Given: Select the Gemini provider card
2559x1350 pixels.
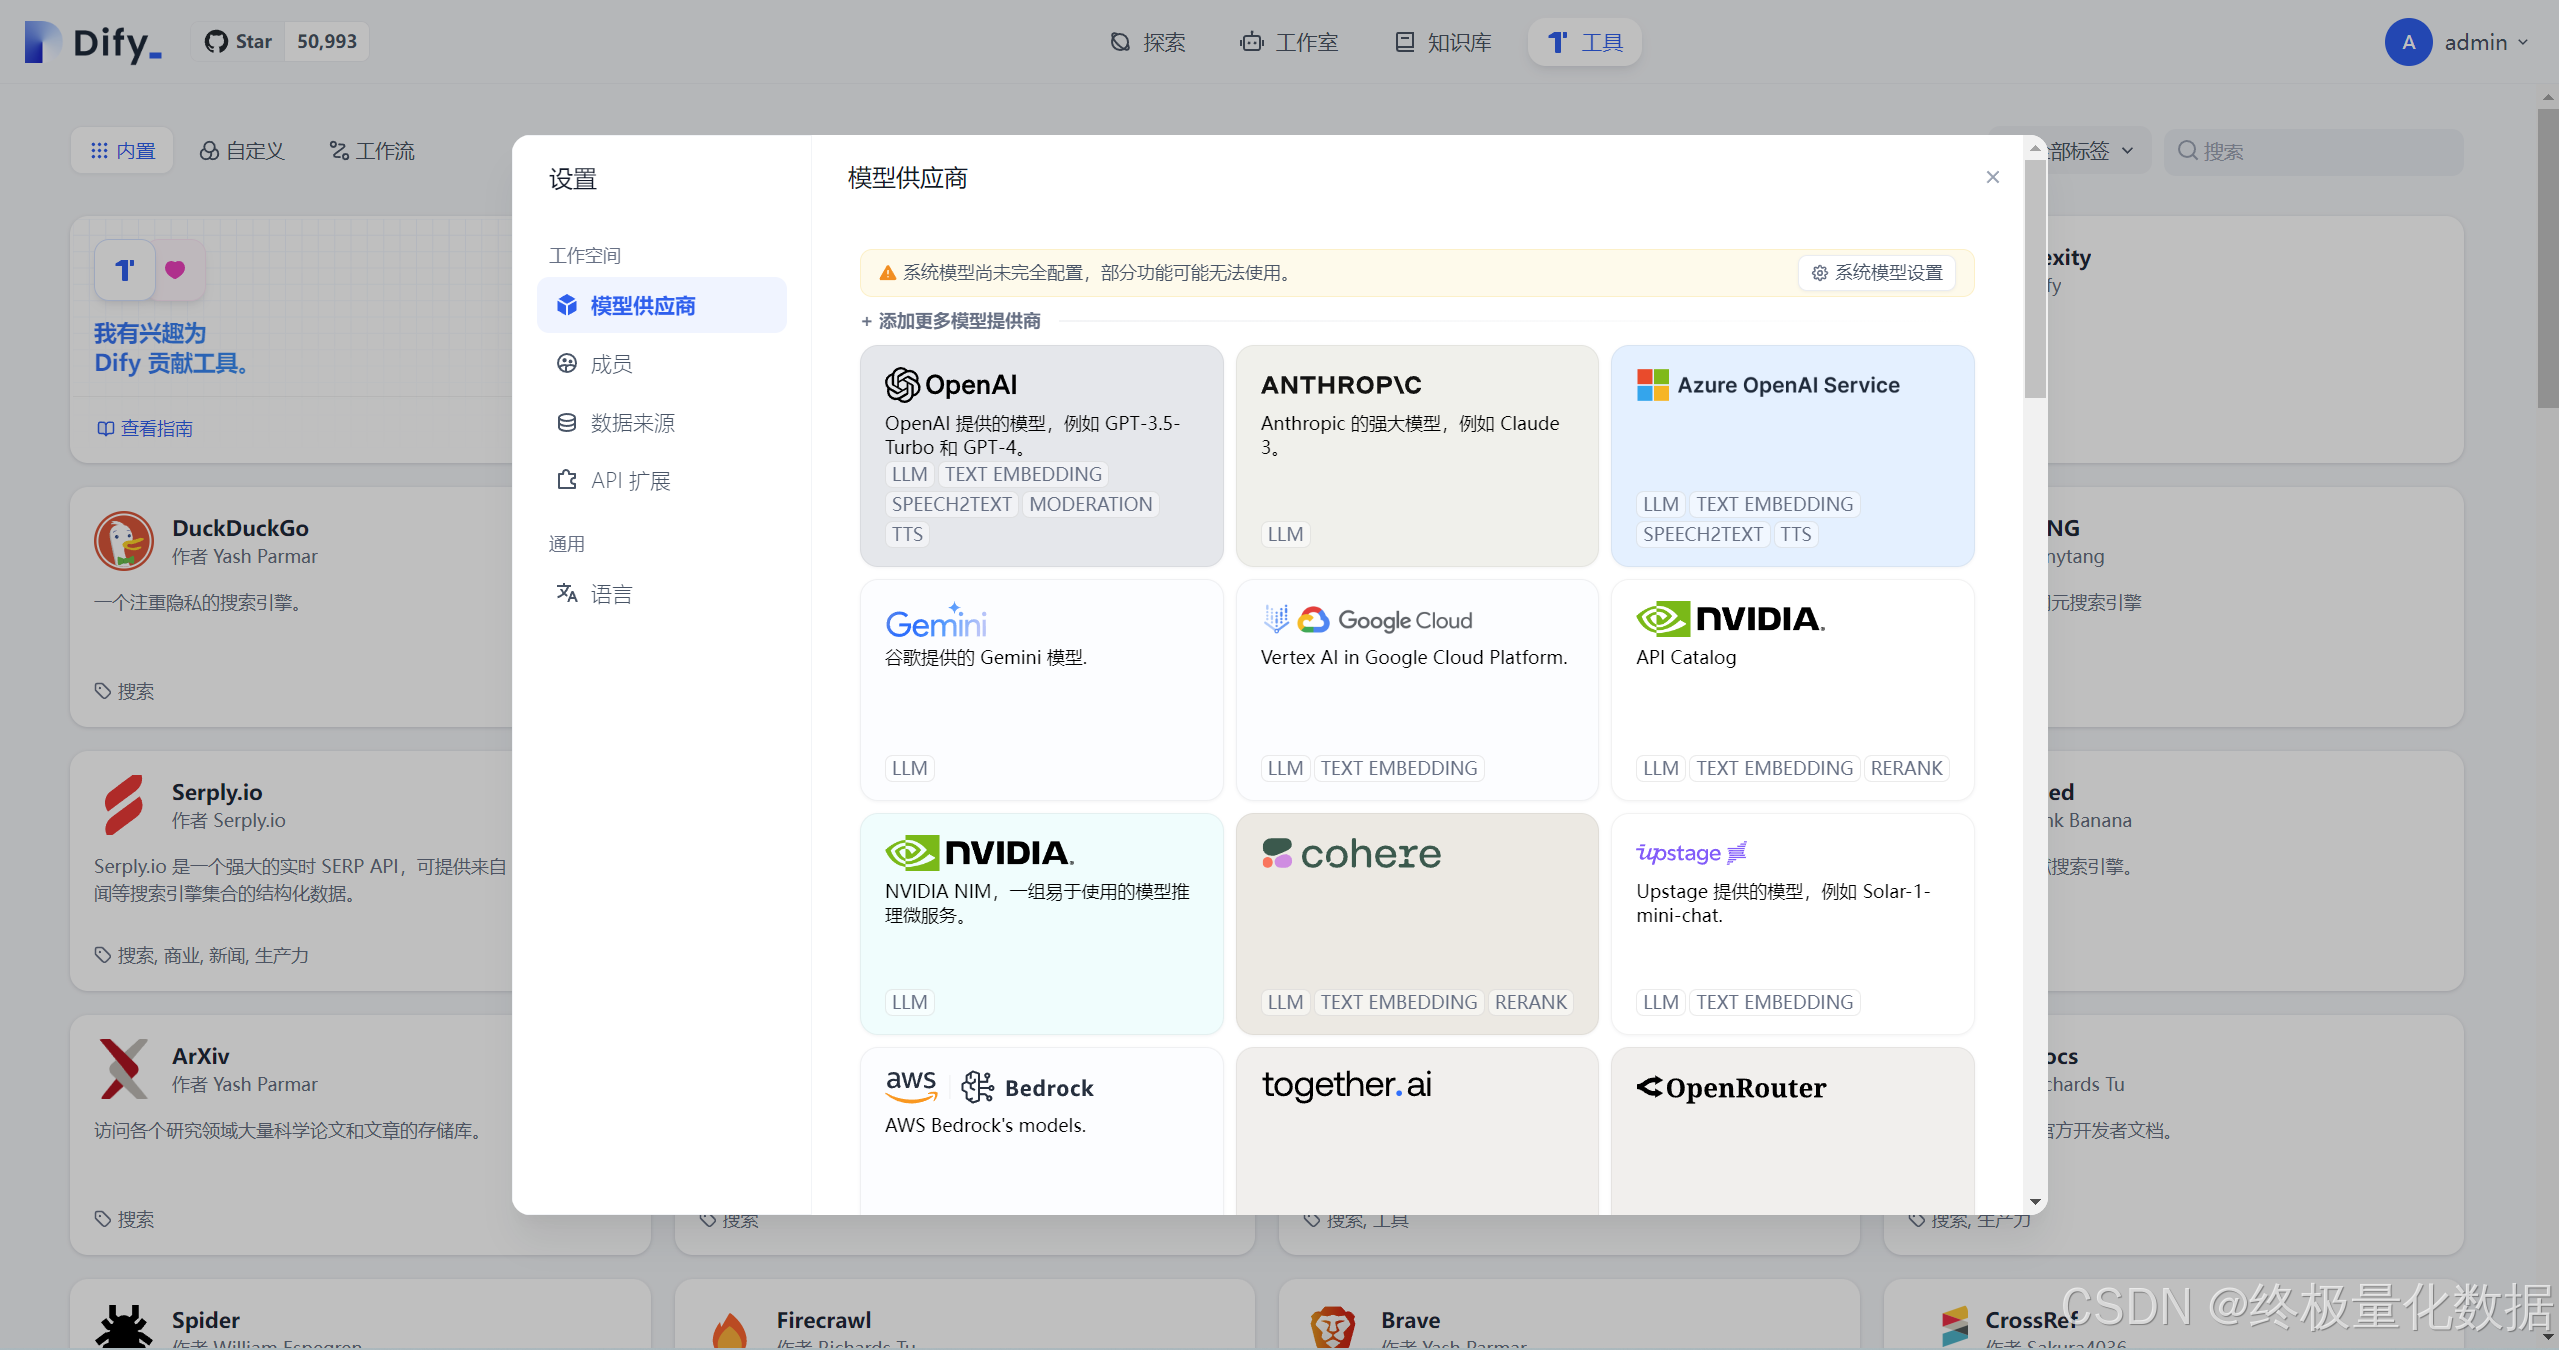Looking at the screenshot, I should pyautogui.click(x=1040, y=690).
